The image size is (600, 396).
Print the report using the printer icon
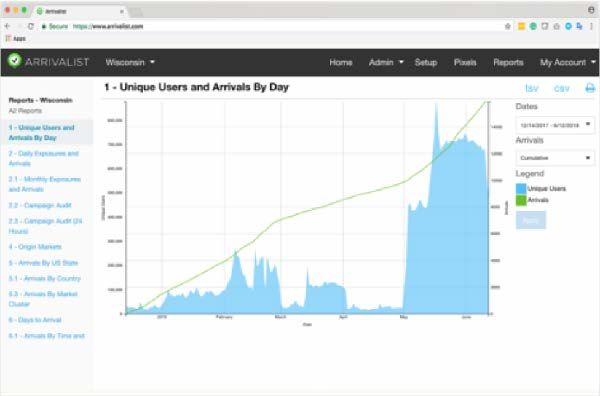(x=590, y=88)
